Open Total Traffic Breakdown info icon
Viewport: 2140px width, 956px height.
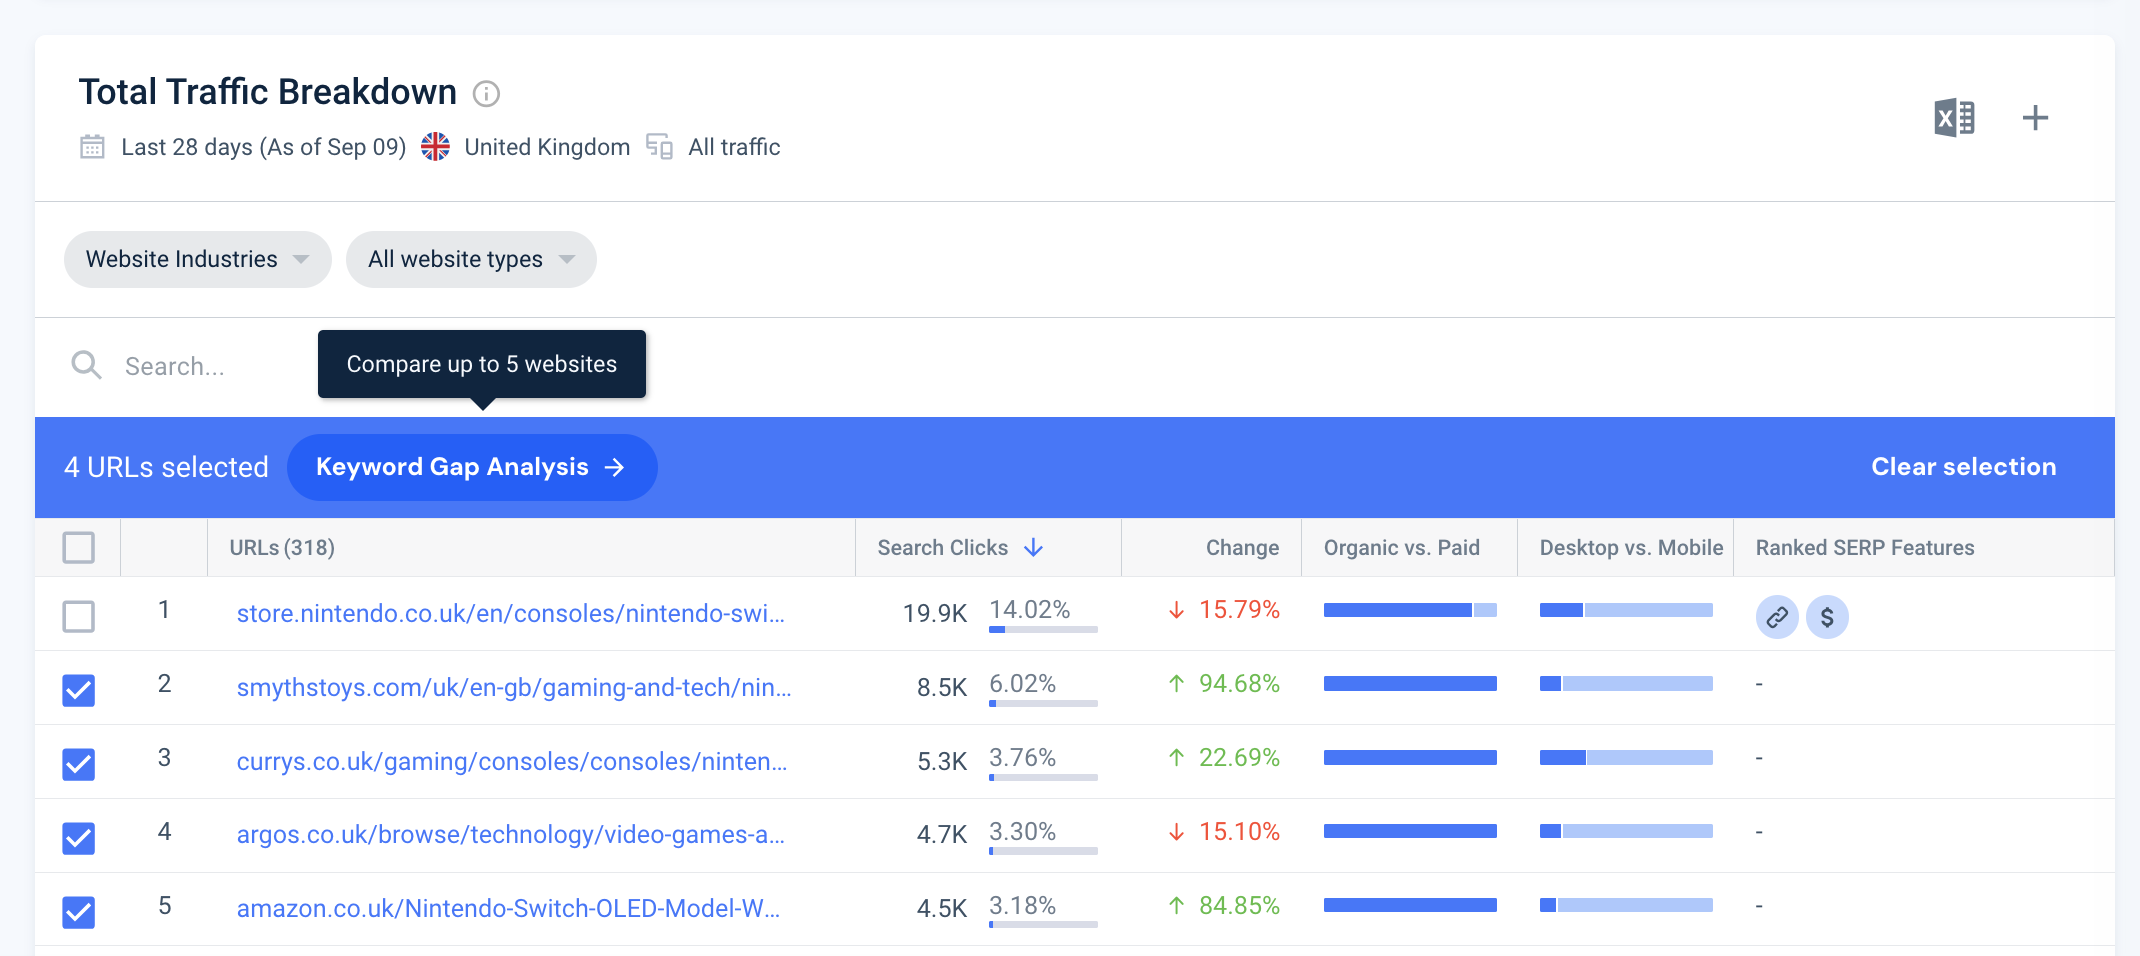coord(486,94)
